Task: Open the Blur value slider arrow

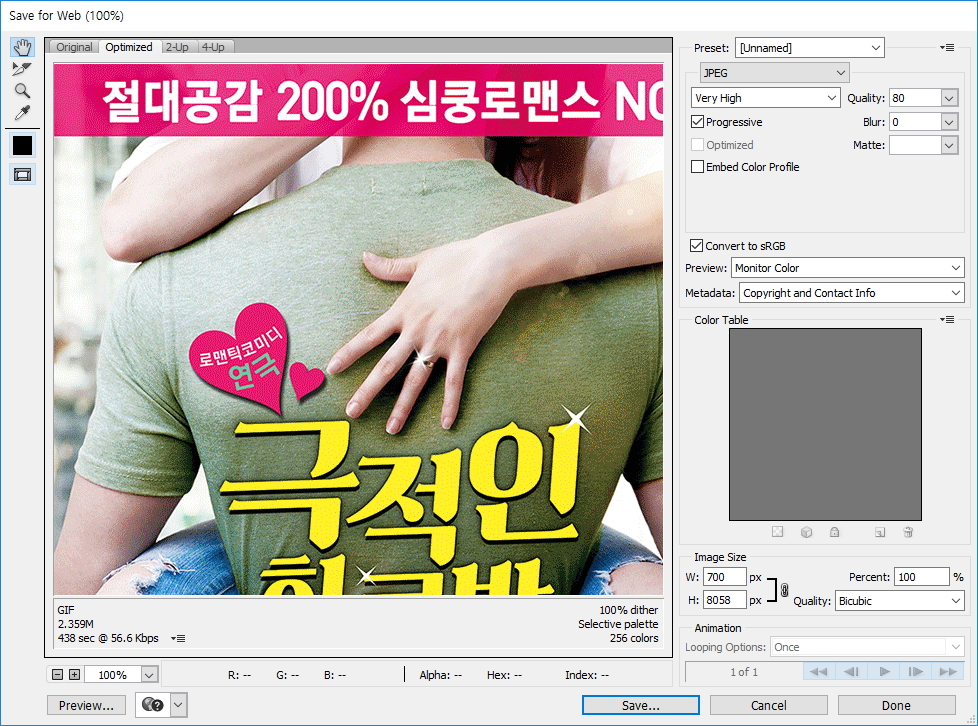Action: tap(949, 122)
